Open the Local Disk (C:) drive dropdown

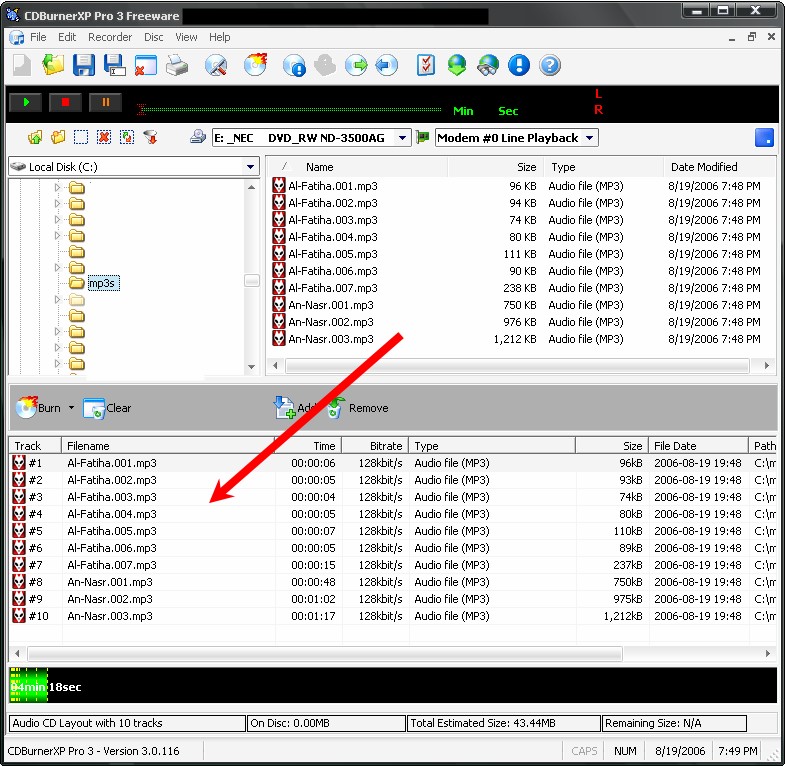tap(250, 167)
